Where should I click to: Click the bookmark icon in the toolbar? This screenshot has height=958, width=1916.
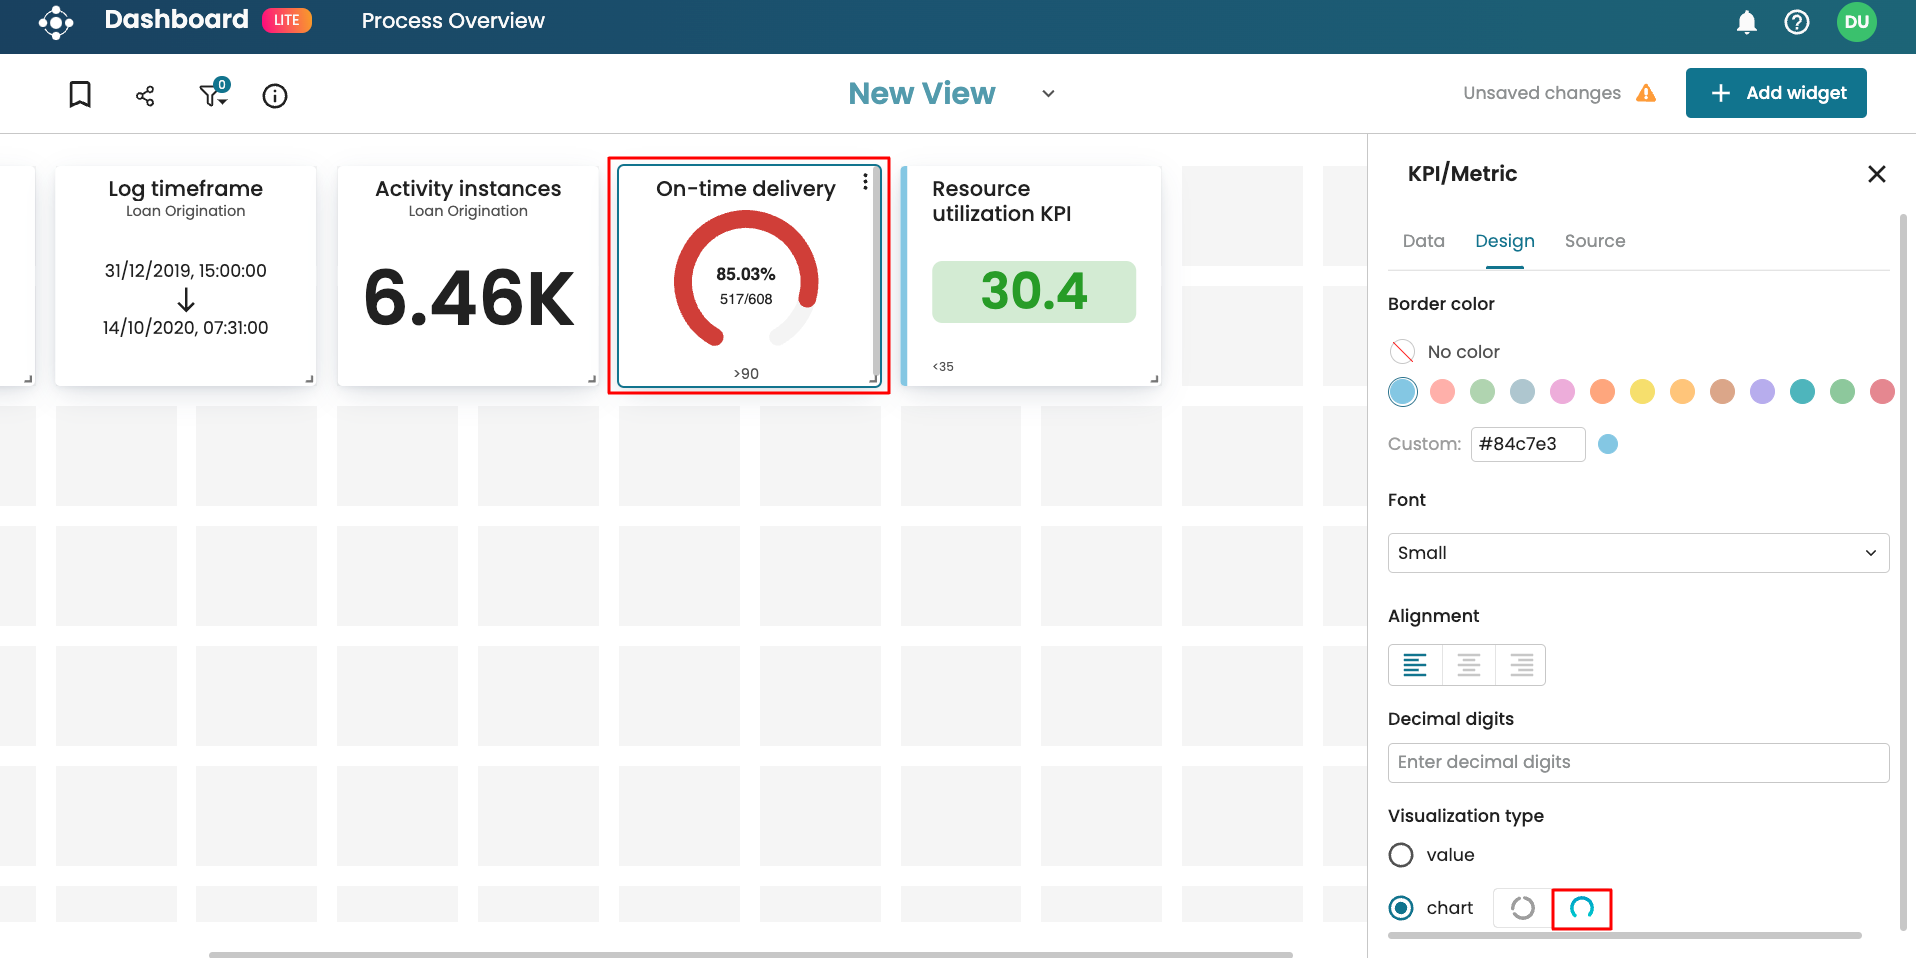[80, 95]
